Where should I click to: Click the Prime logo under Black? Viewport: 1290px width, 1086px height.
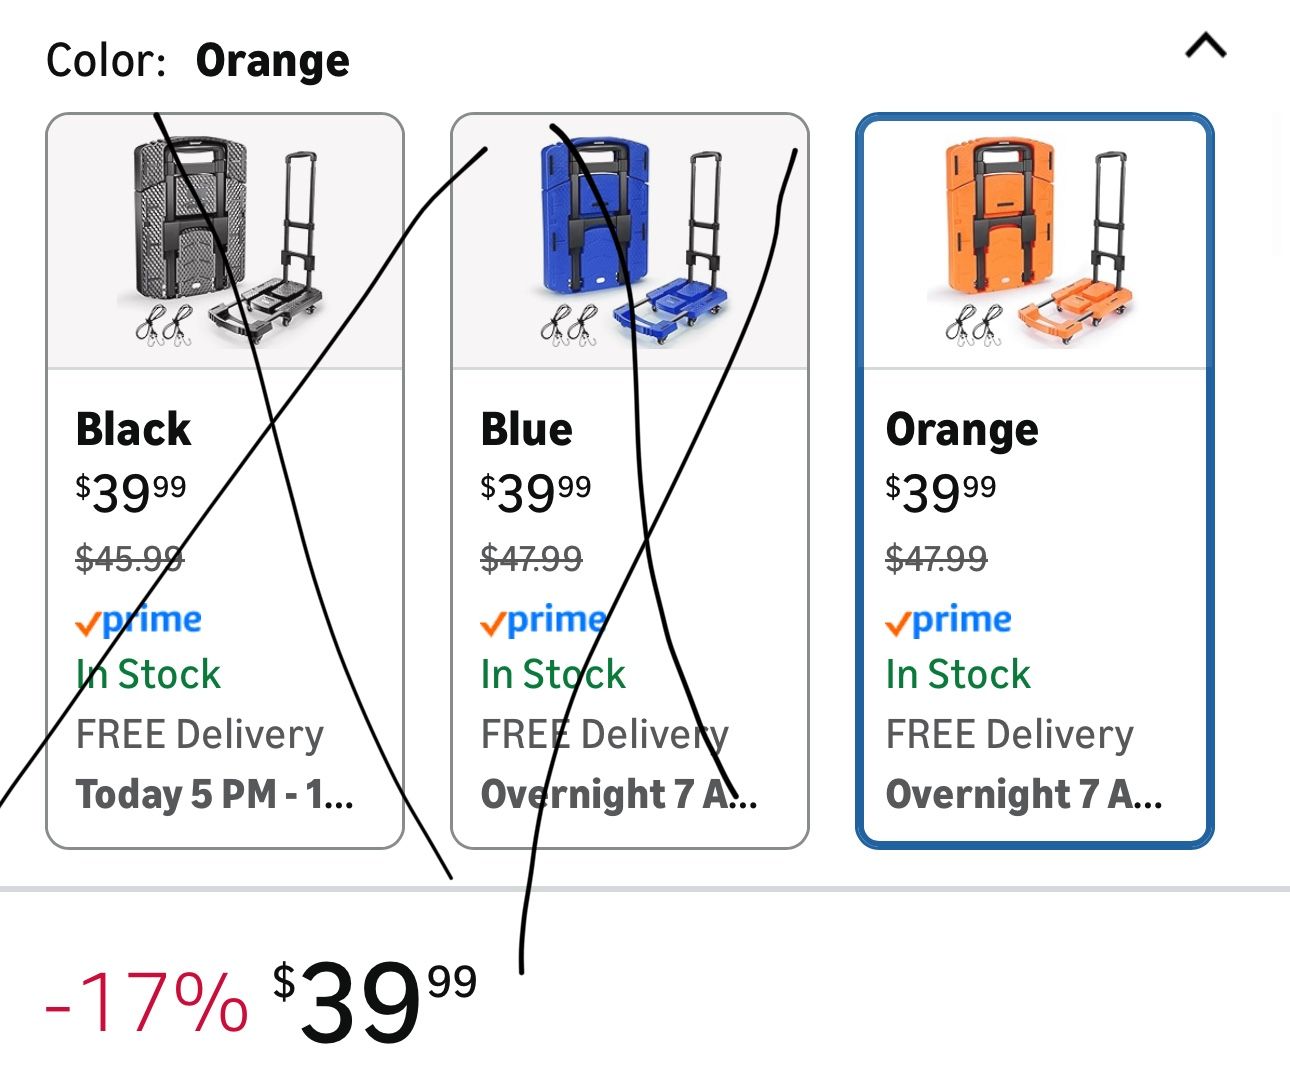(139, 621)
